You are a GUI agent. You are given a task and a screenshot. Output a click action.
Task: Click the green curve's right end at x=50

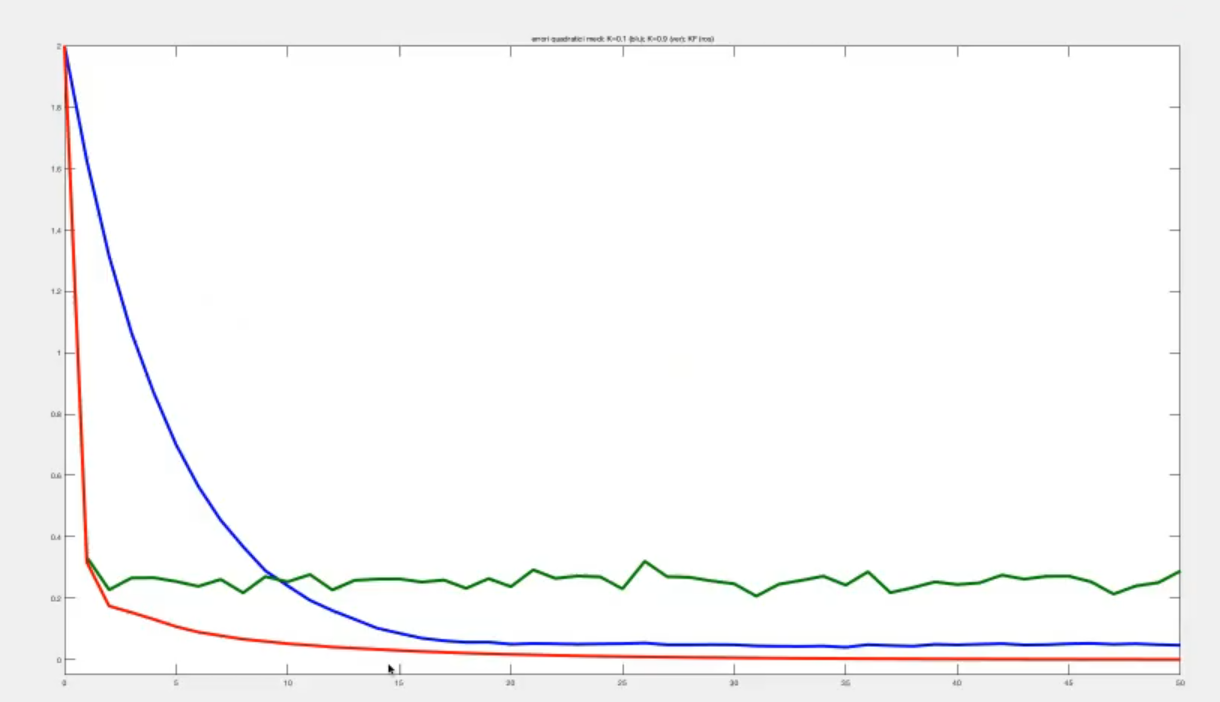pos(1179,571)
